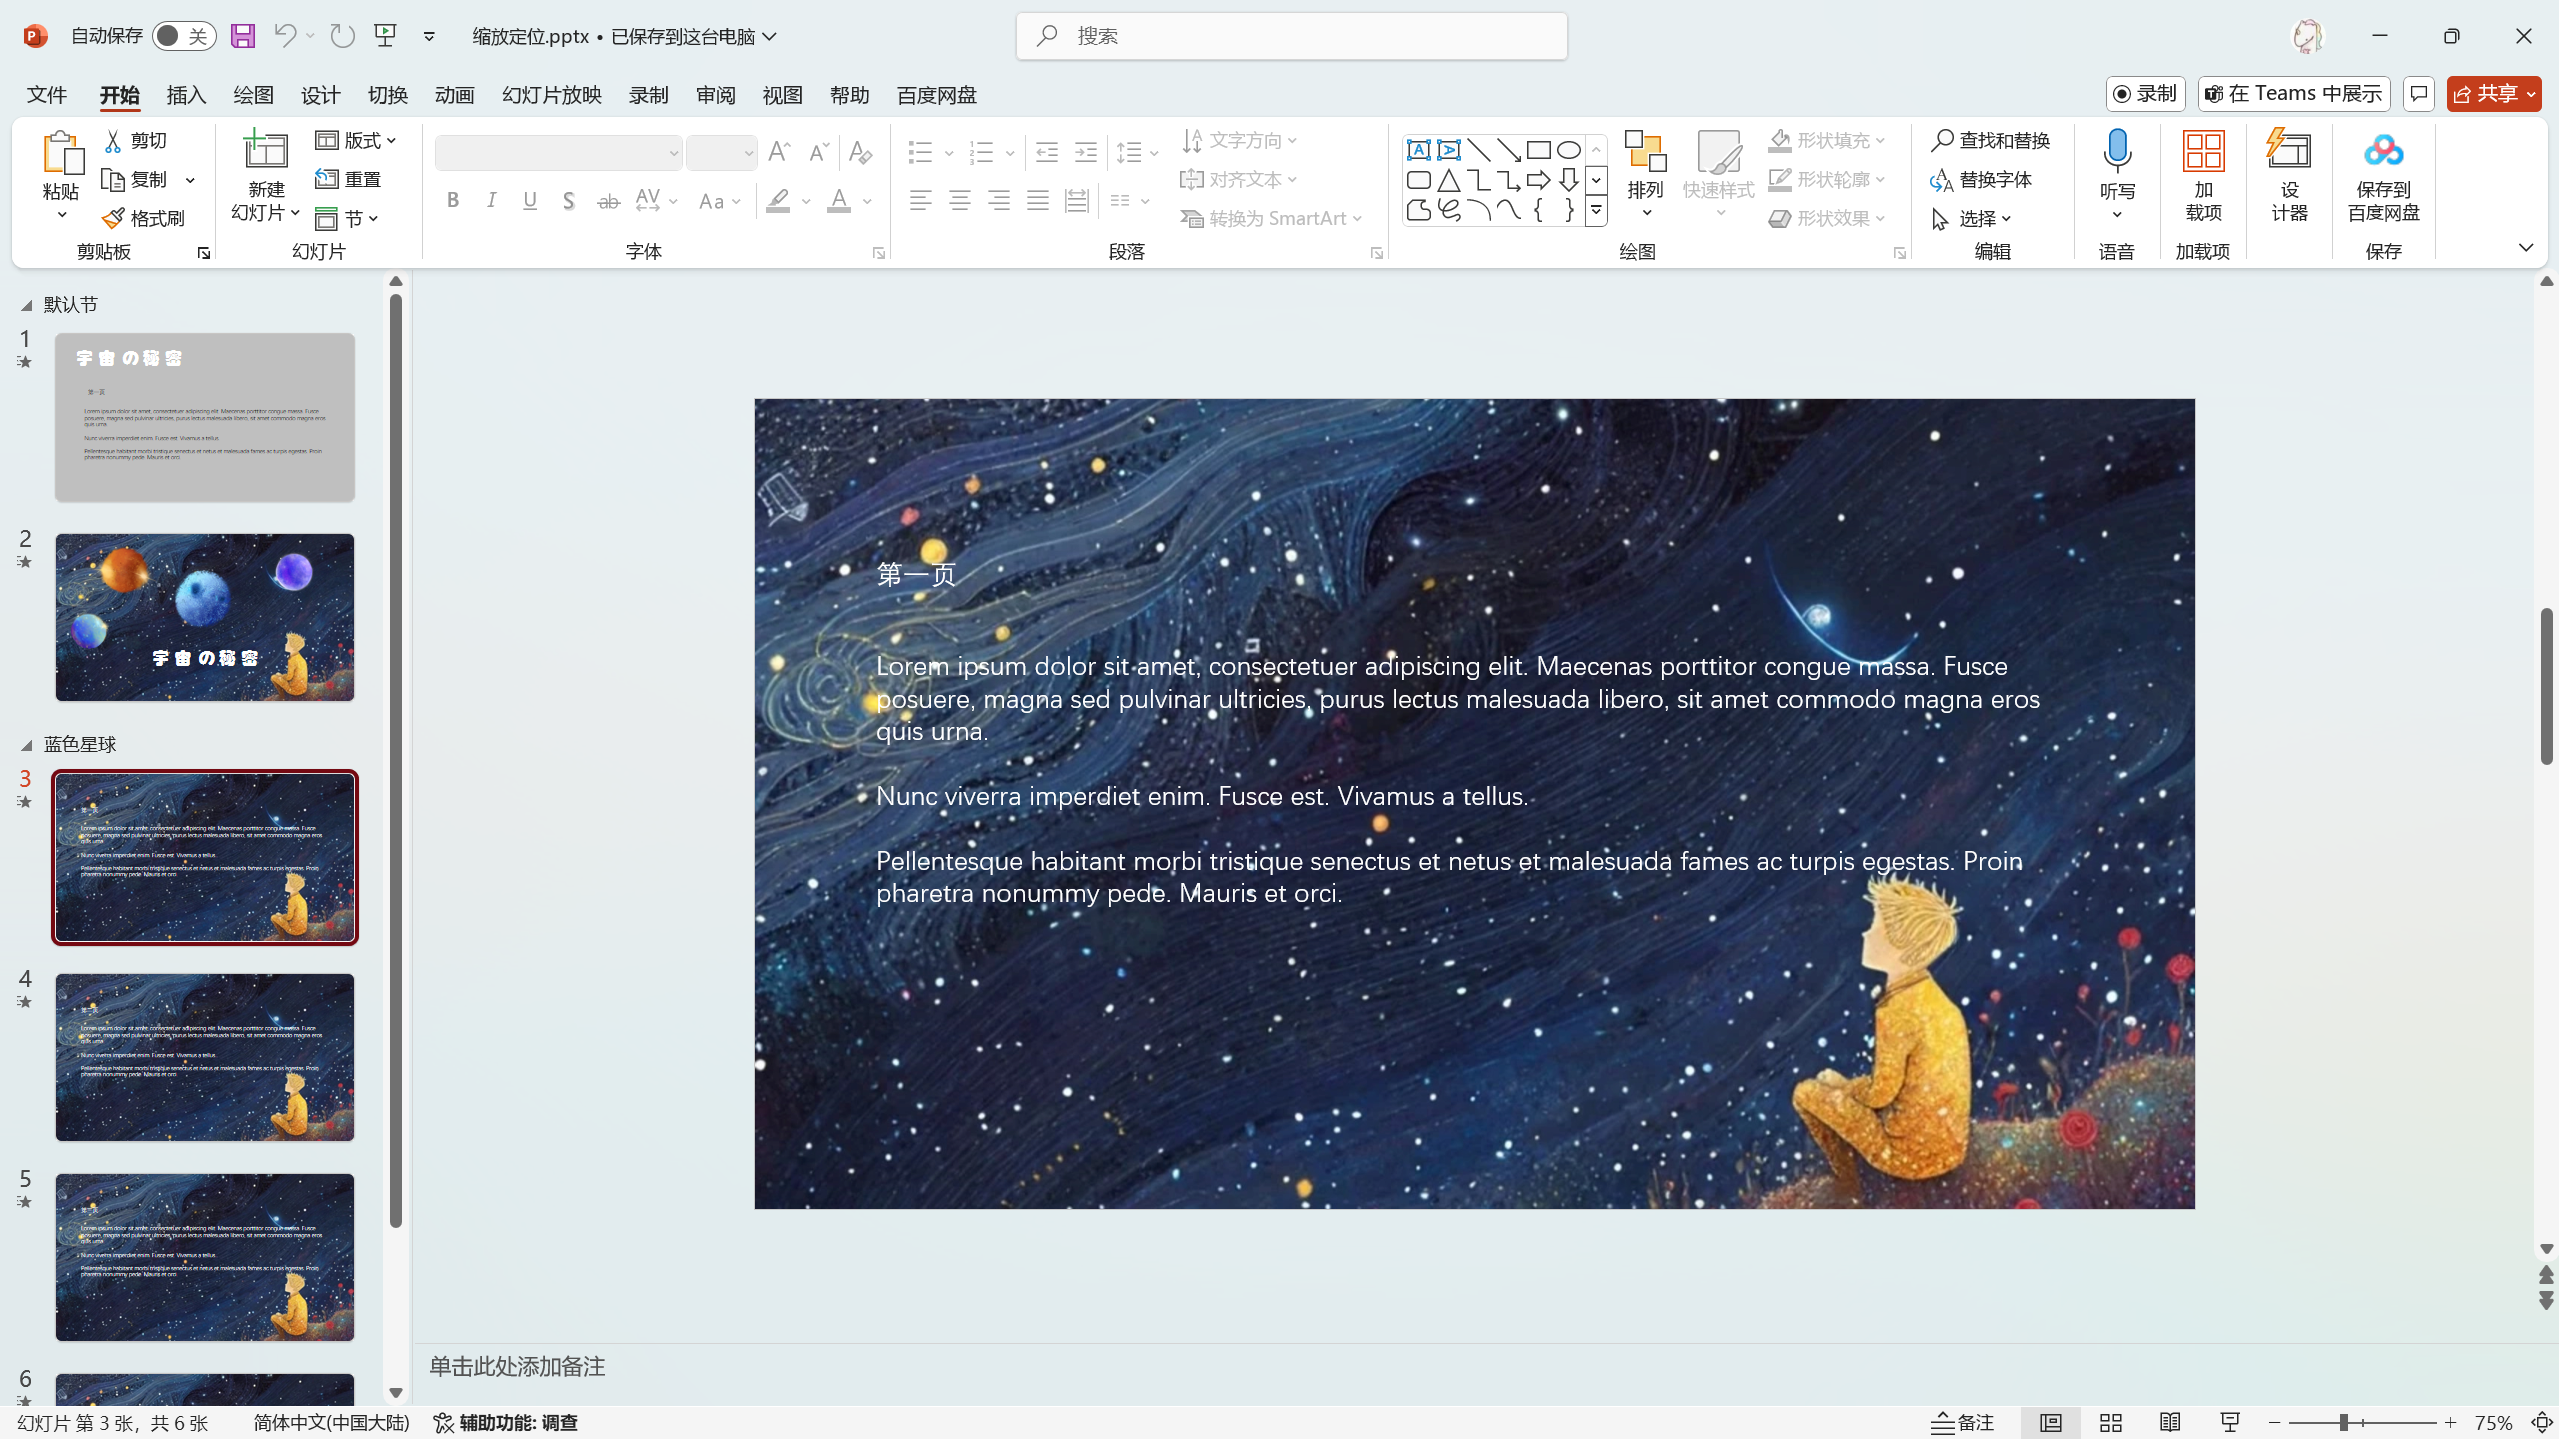Expand Section (节) dropdown
The height and width of the screenshot is (1439, 2559).
coord(347,218)
